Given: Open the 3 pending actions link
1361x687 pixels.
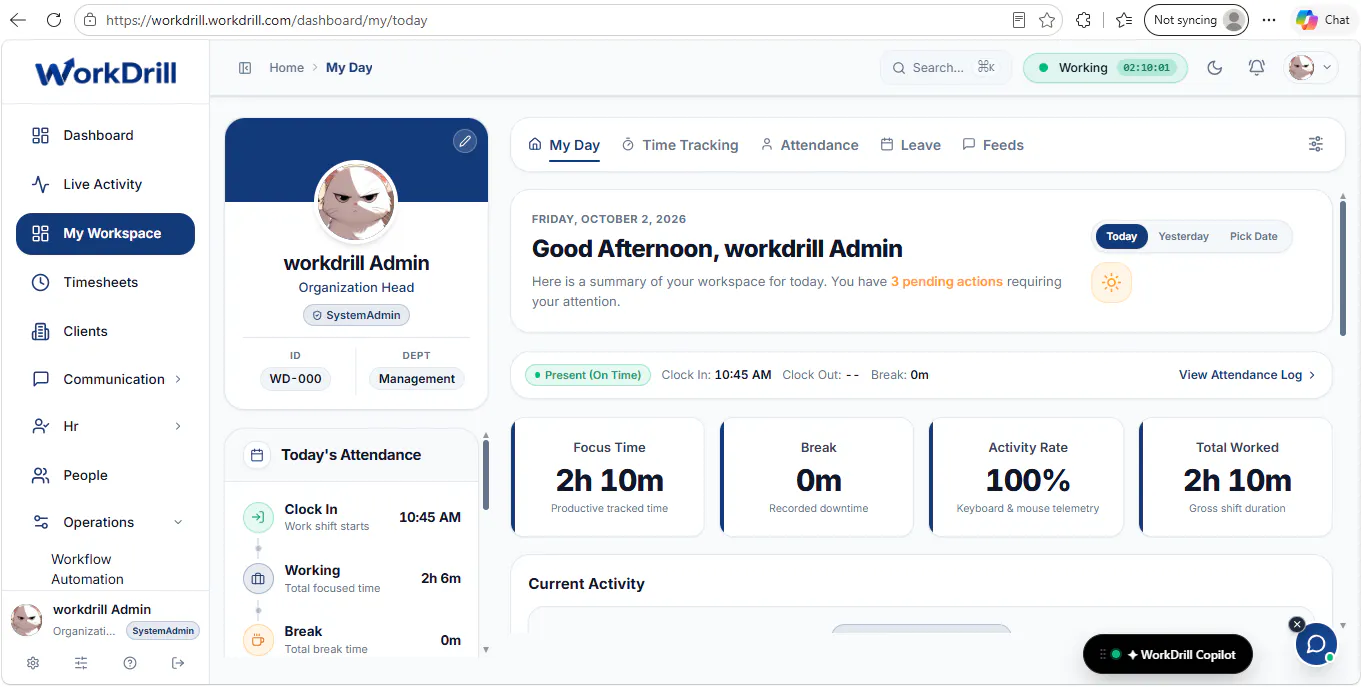Looking at the screenshot, I should pos(946,282).
